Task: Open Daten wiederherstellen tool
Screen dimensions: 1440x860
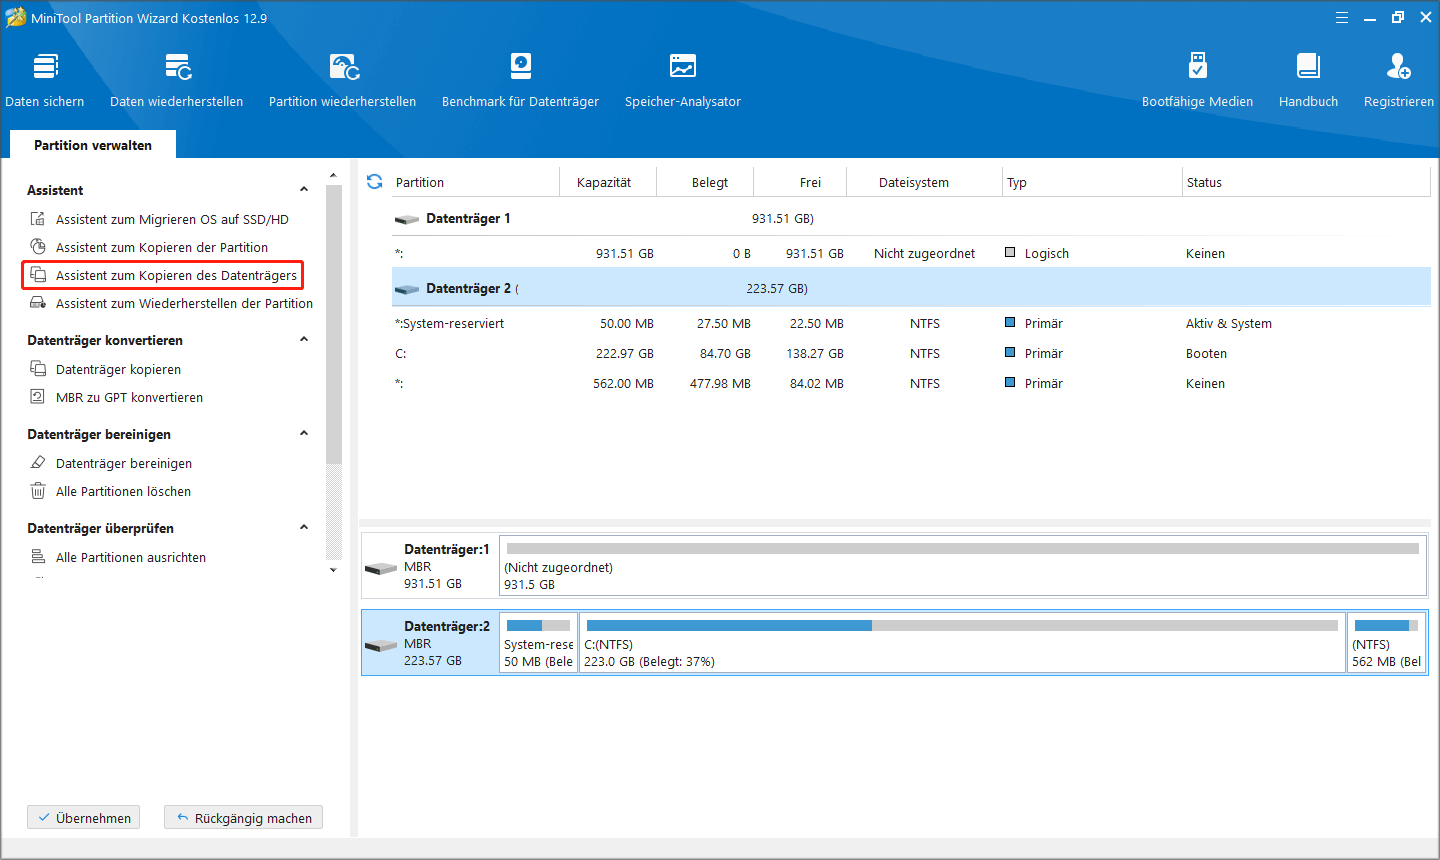Action: [x=177, y=80]
